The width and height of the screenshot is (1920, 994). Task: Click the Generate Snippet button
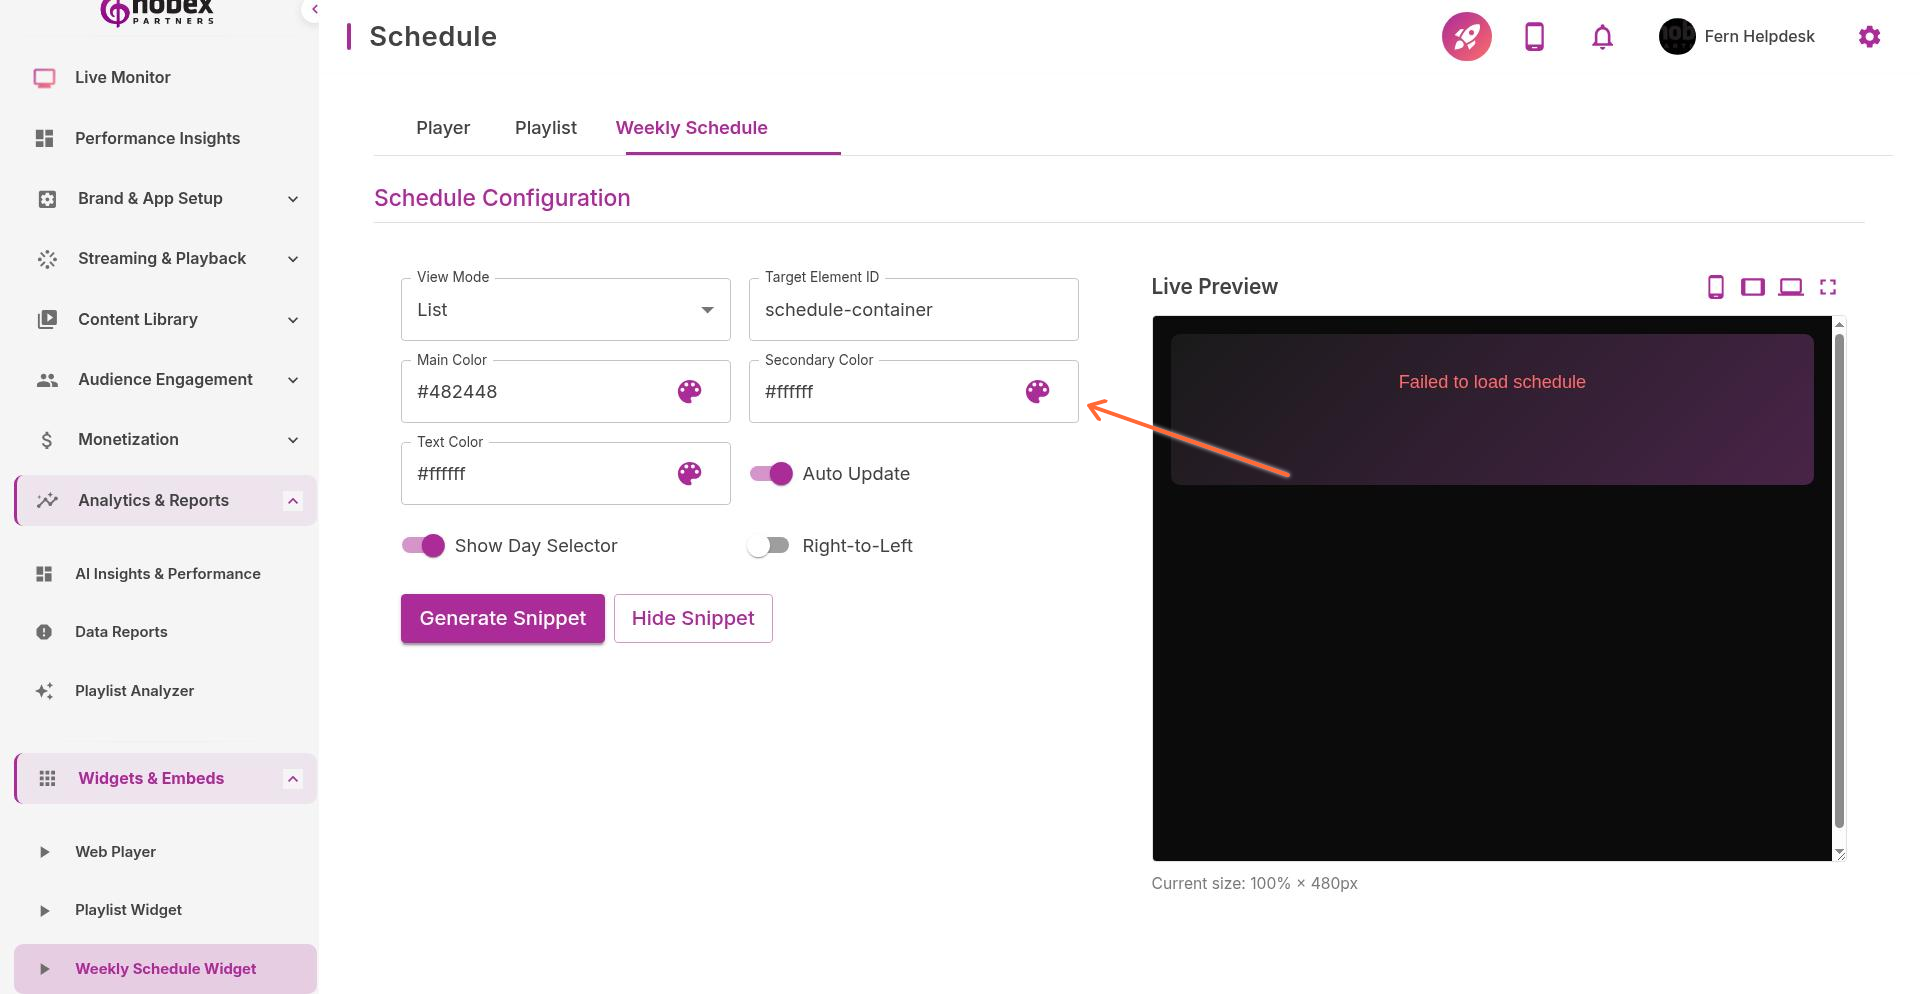(502, 618)
